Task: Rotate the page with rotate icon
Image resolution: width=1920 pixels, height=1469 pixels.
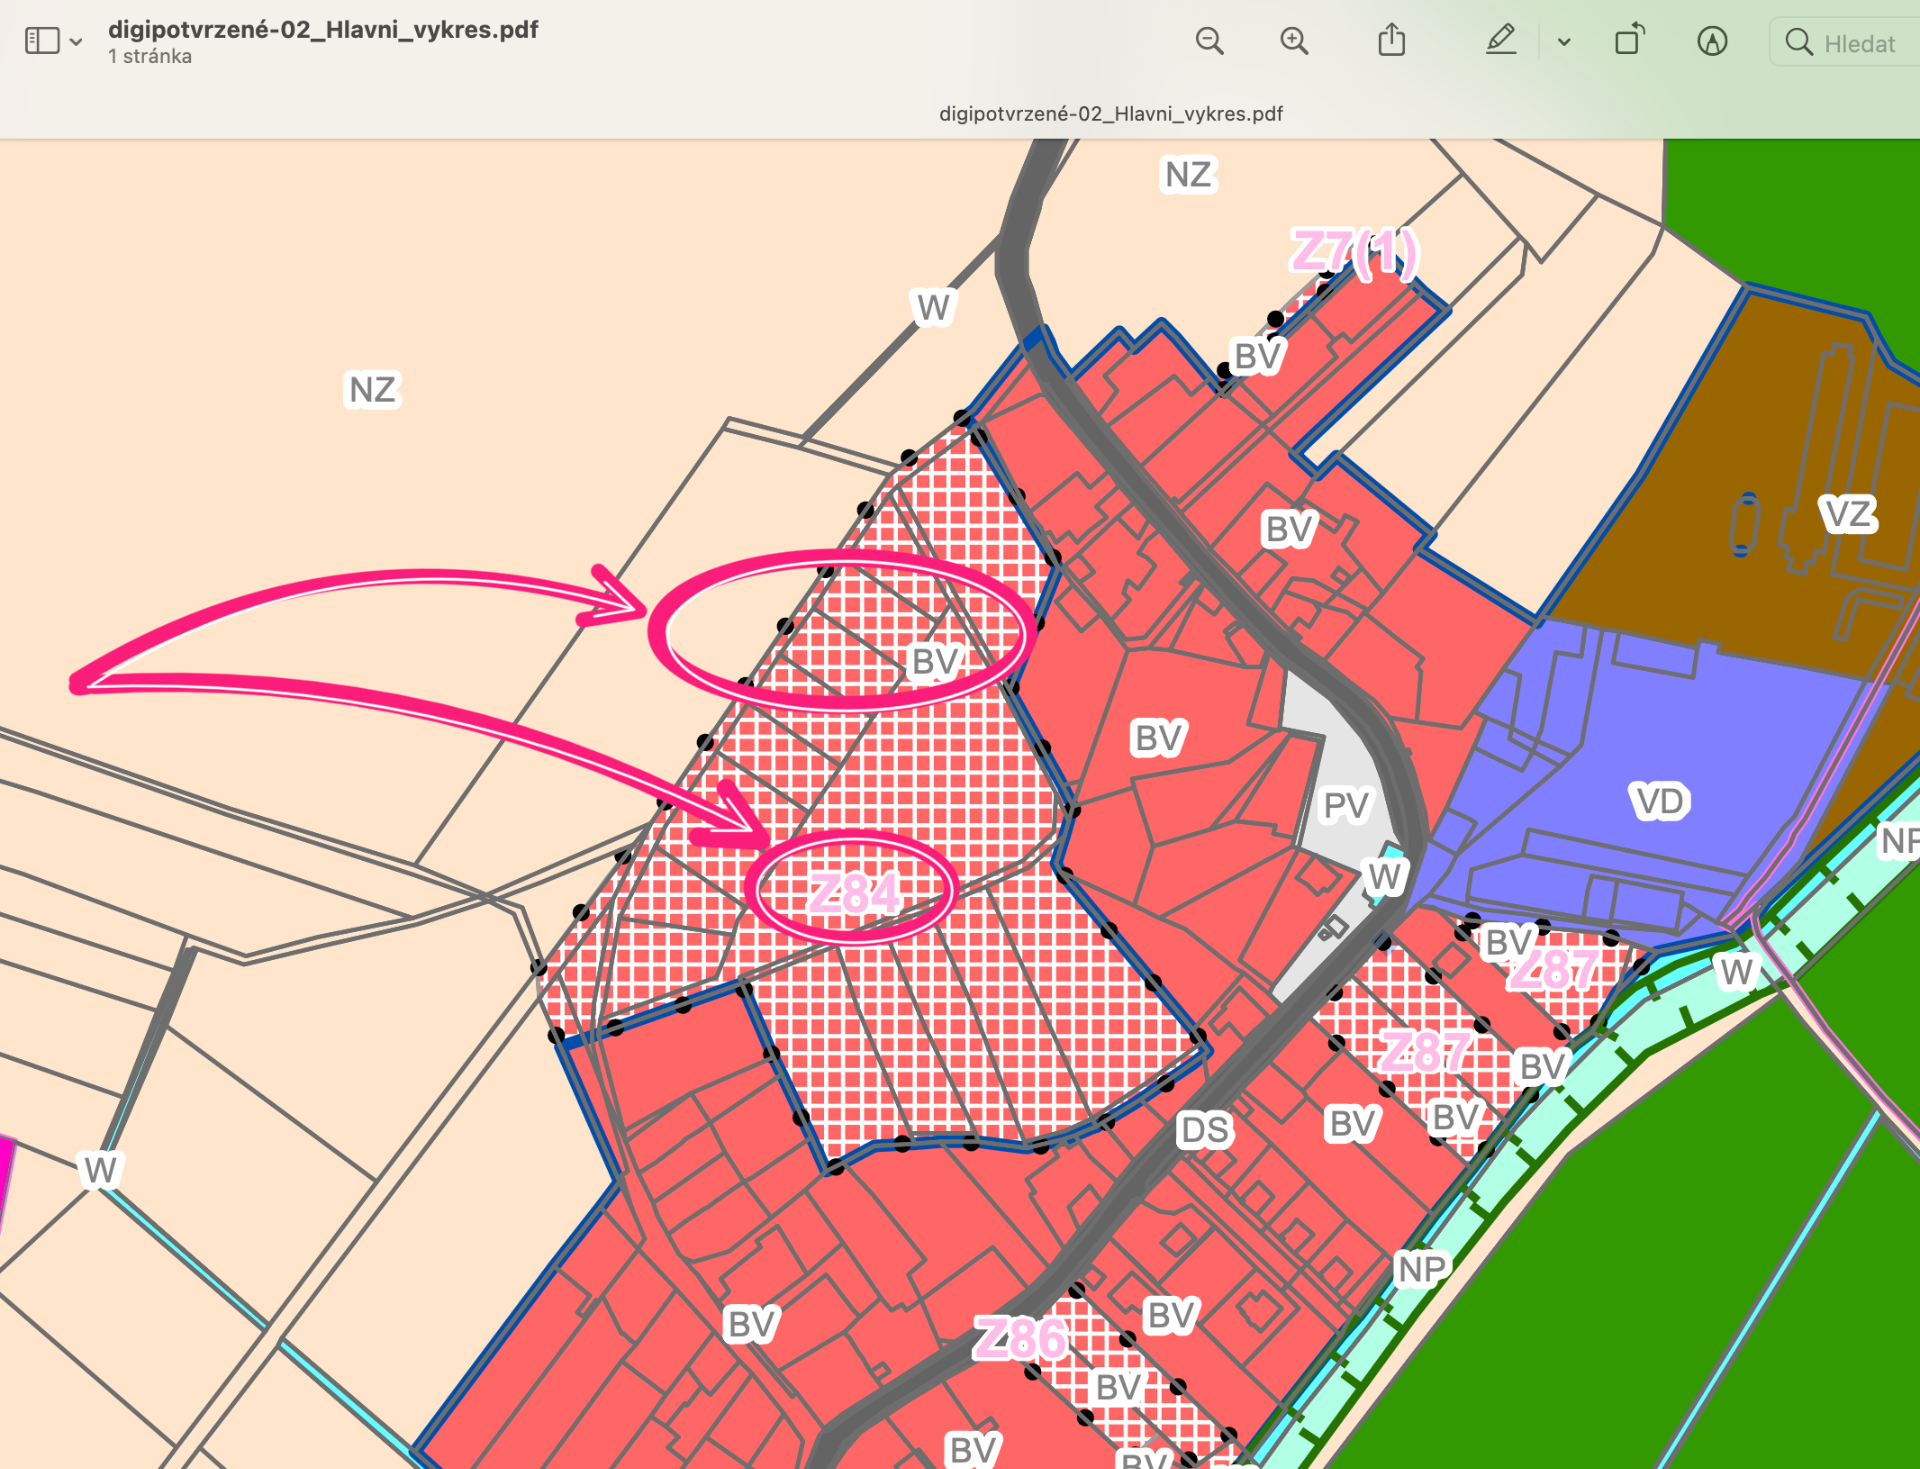Action: (1629, 41)
